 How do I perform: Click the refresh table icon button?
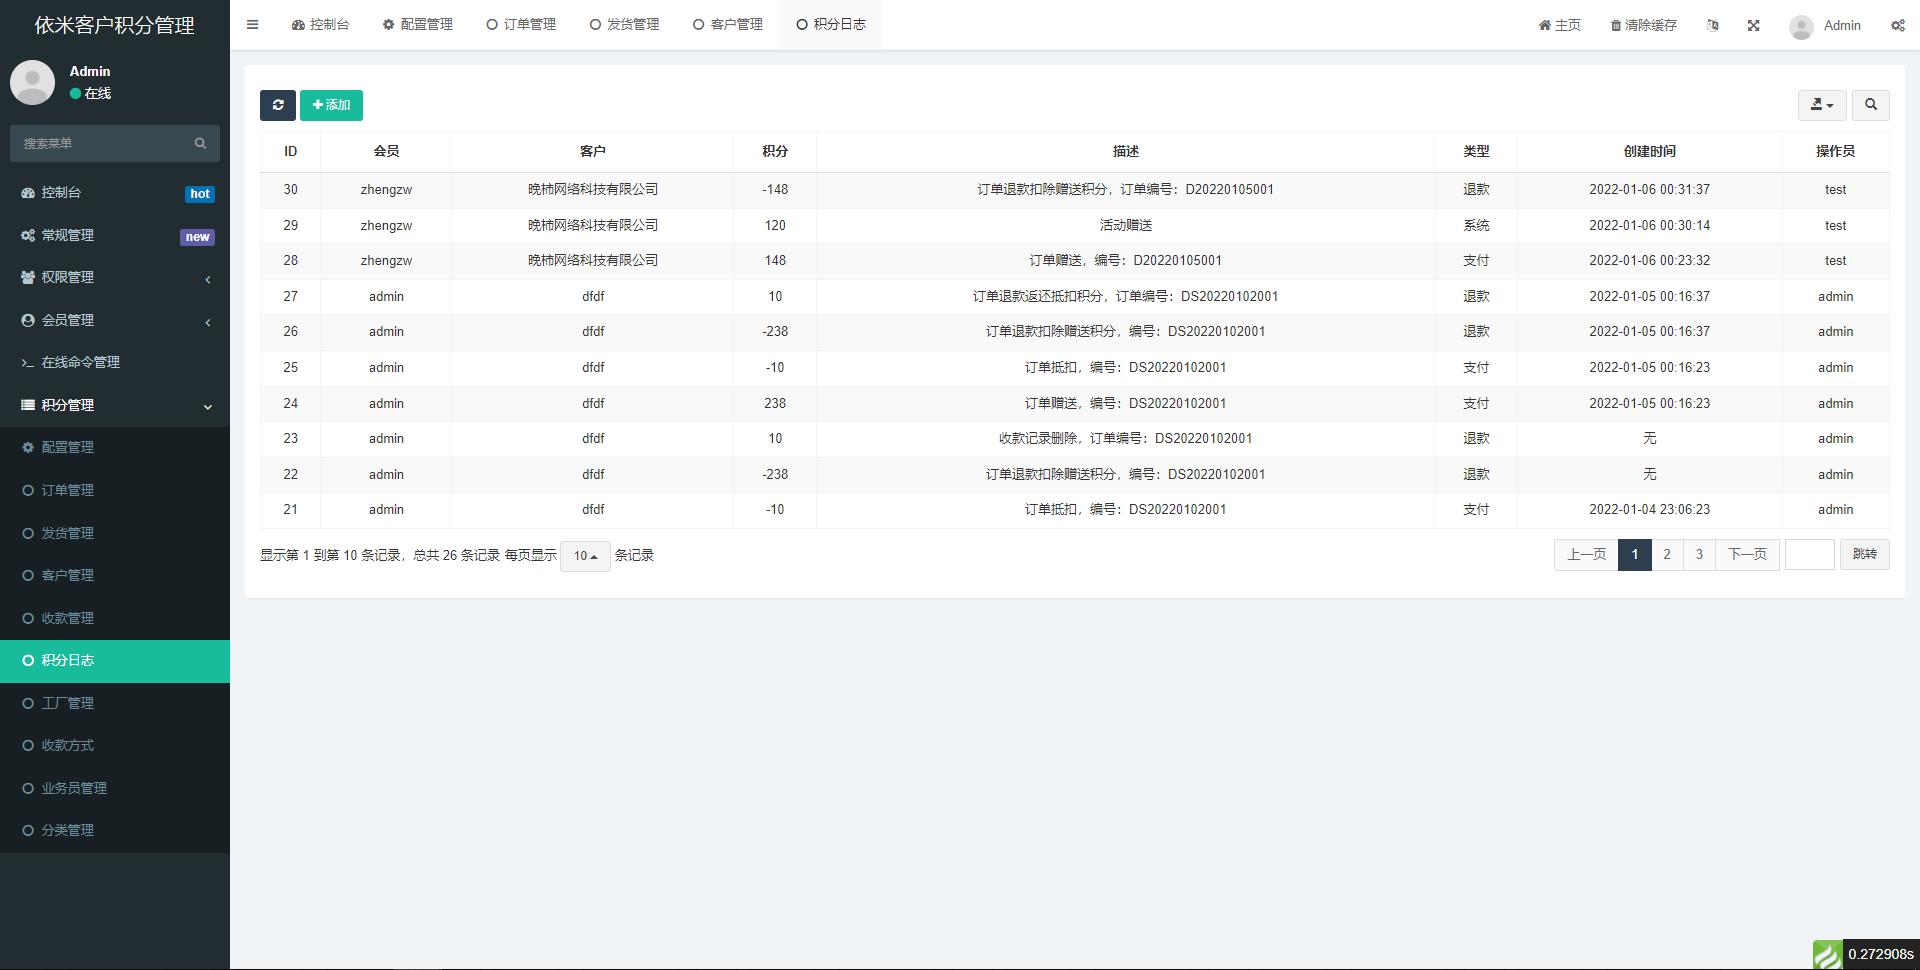tap(277, 105)
